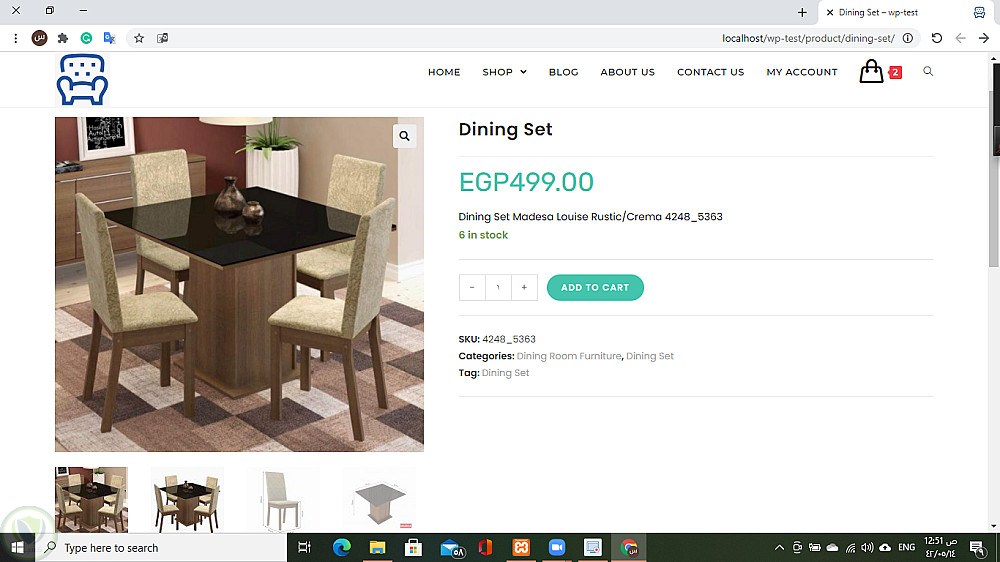Open the Dining Room Furniture category link
This screenshot has width=1000, height=562.
569,356
